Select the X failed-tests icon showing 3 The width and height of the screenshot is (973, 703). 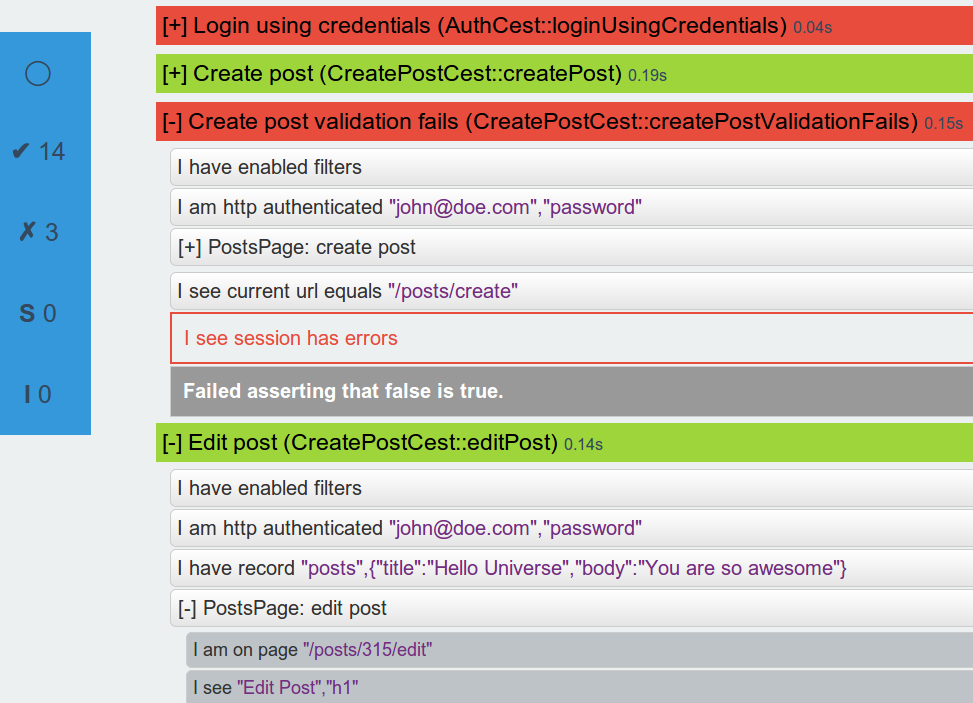tap(36, 232)
